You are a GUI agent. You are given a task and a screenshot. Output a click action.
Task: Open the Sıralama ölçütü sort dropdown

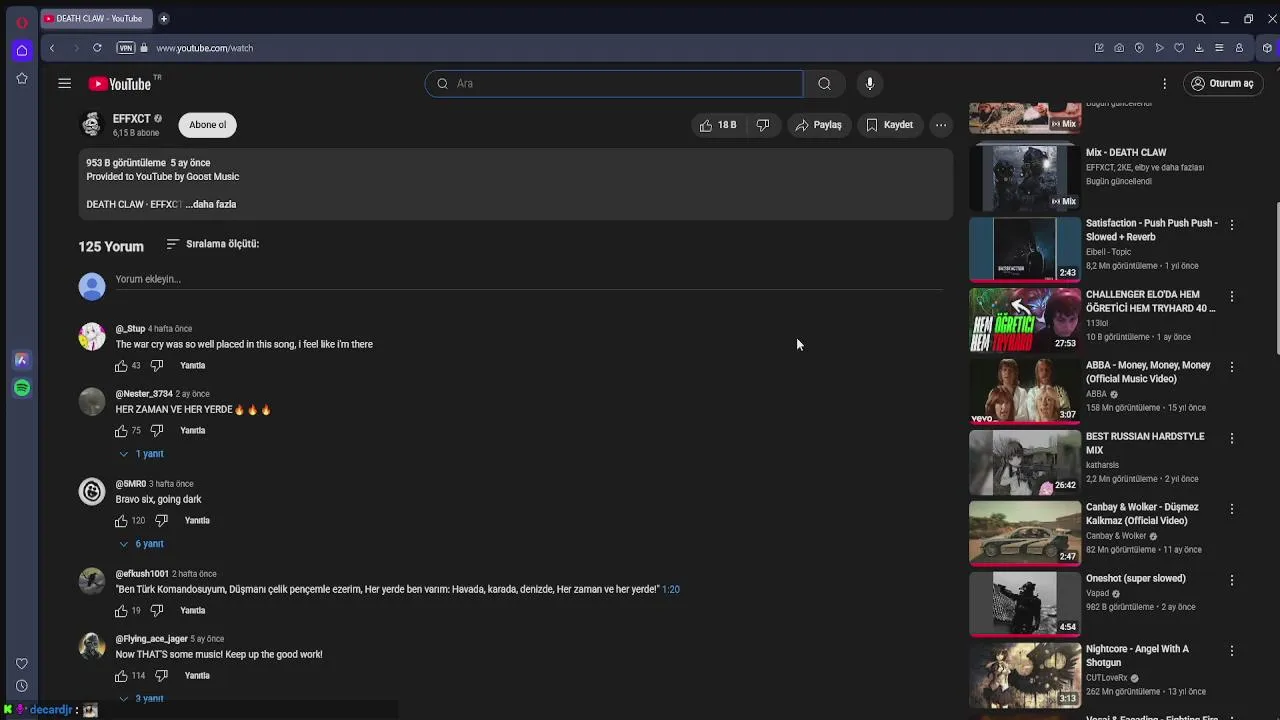pyautogui.click(x=212, y=244)
